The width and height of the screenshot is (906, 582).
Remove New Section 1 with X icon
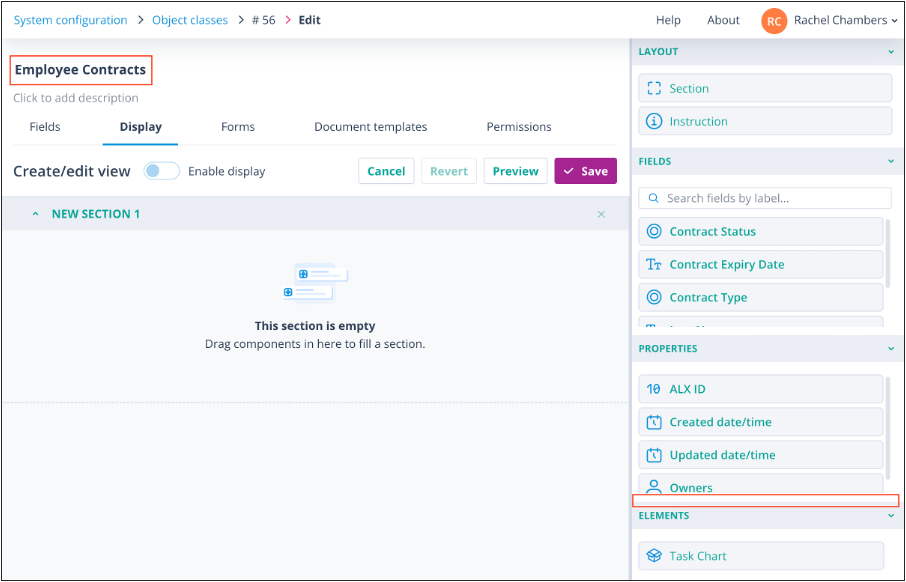(x=601, y=214)
